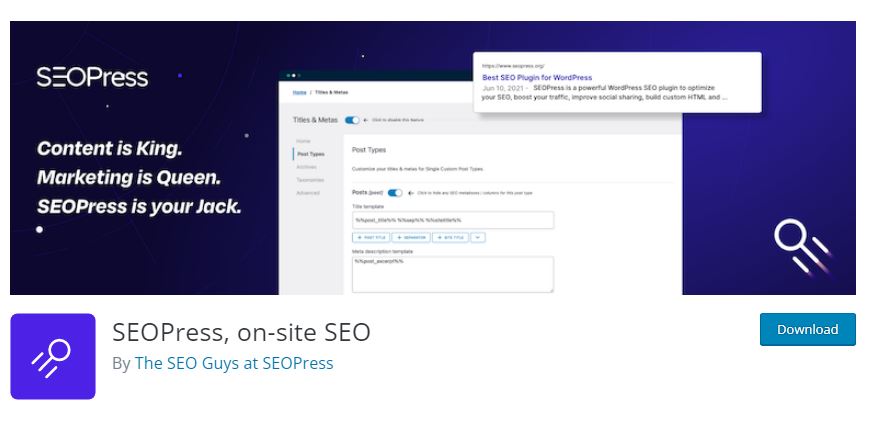Toggle the Titles & Metas feature switch
The image size is (873, 429).
coord(352,120)
